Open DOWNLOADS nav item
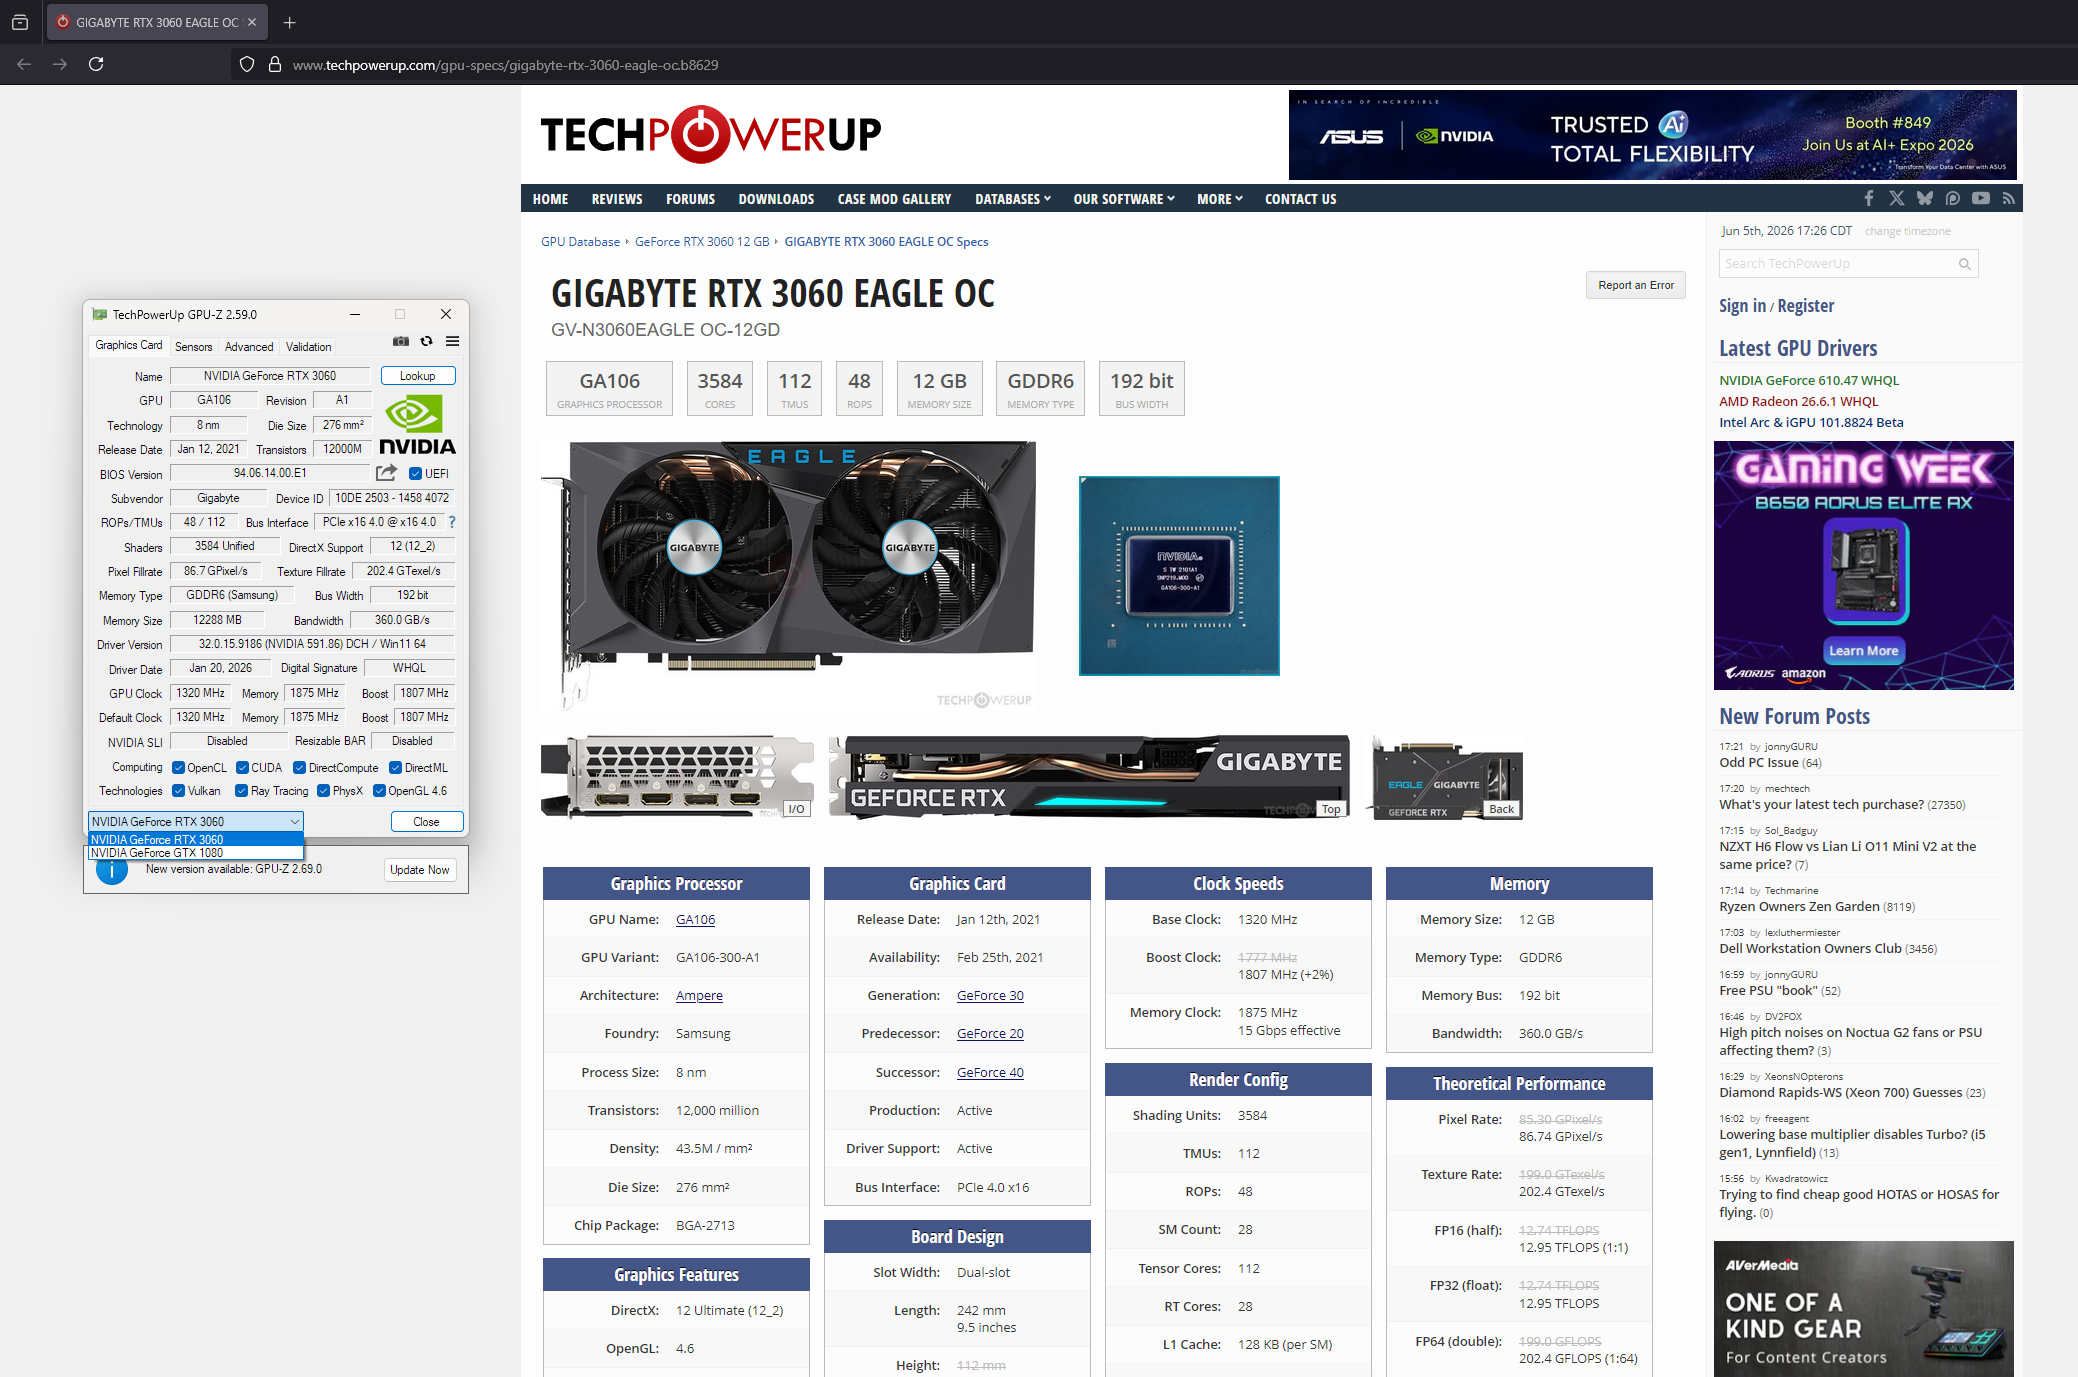Image resolution: width=2078 pixels, height=1377 pixels. point(776,199)
